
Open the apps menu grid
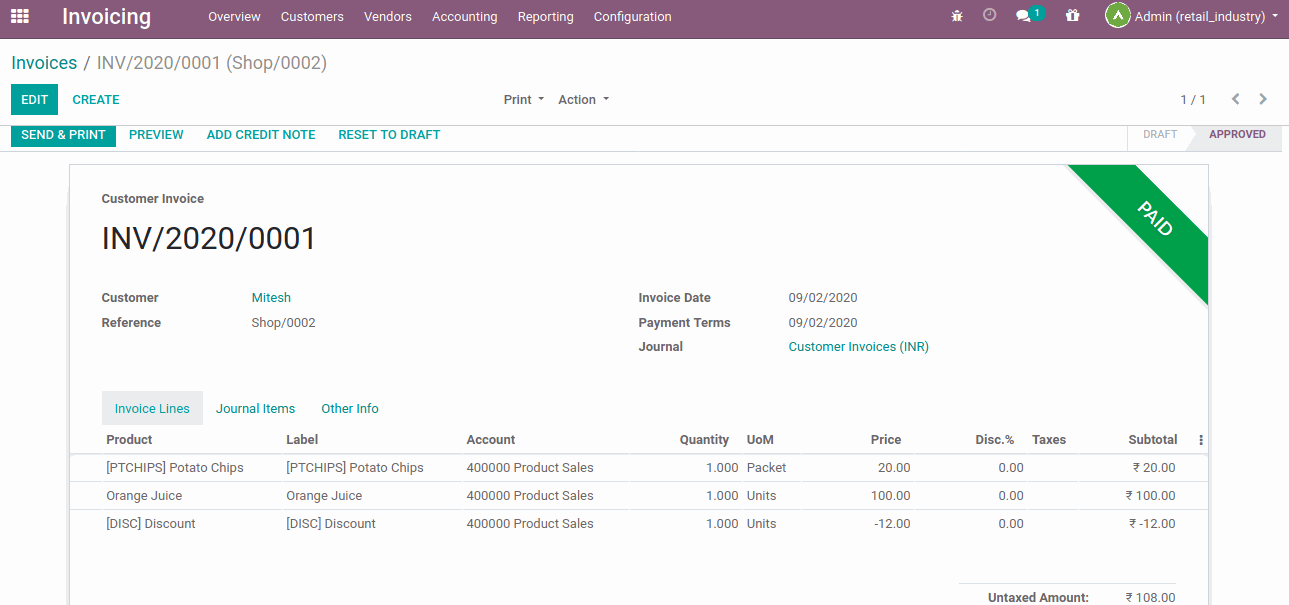coord(19,16)
